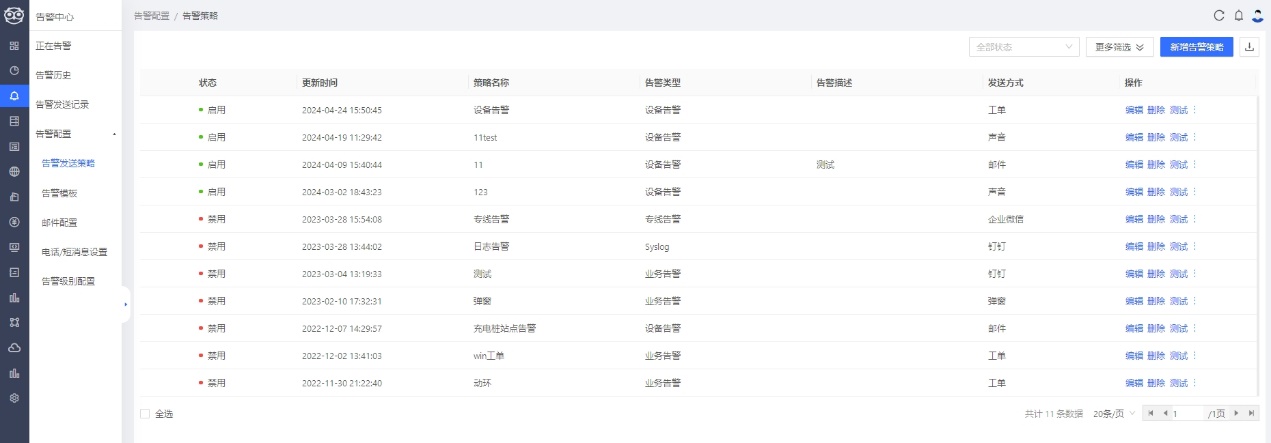Go to the first page arrow in pagination
This screenshot has width=1271, height=443.
tap(1150, 413)
